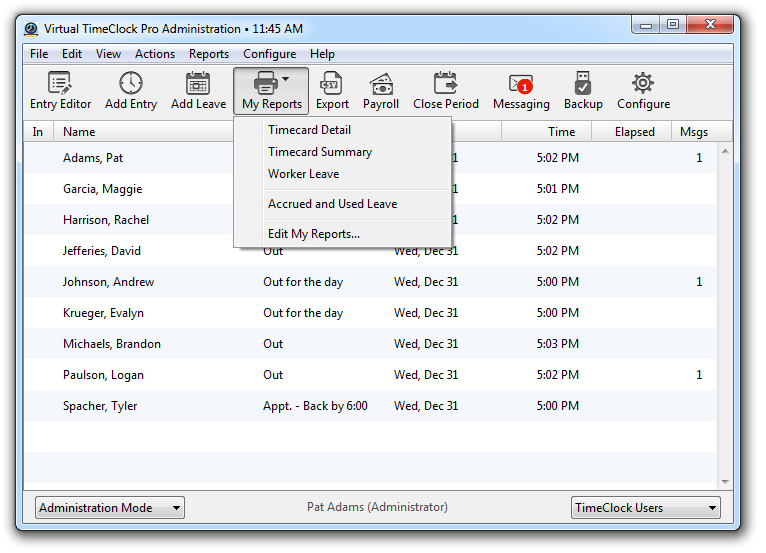Image resolution: width=766 pixels, height=553 pixels.
Task: Select the Jefferies, David row
Action: pos(370,251)
